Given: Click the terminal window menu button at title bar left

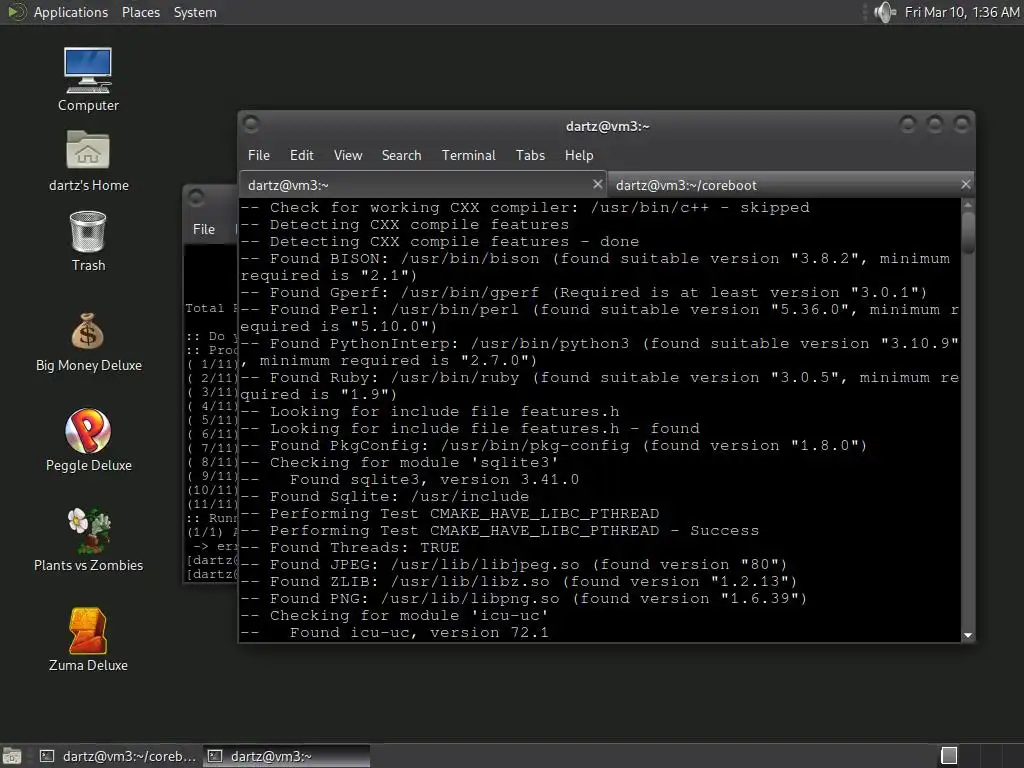Looking at the screenshot, I should [251, 124].
